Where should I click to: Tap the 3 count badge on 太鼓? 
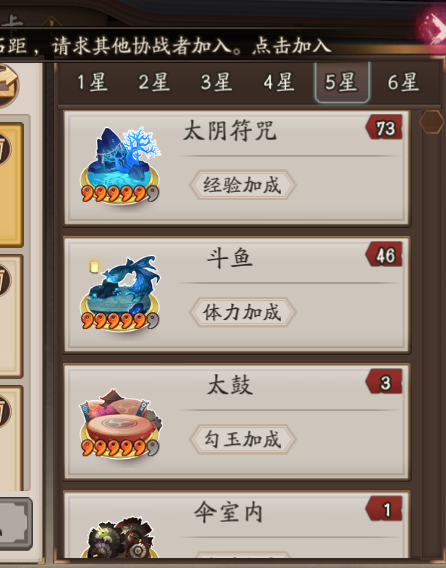(x=384, y=382)
